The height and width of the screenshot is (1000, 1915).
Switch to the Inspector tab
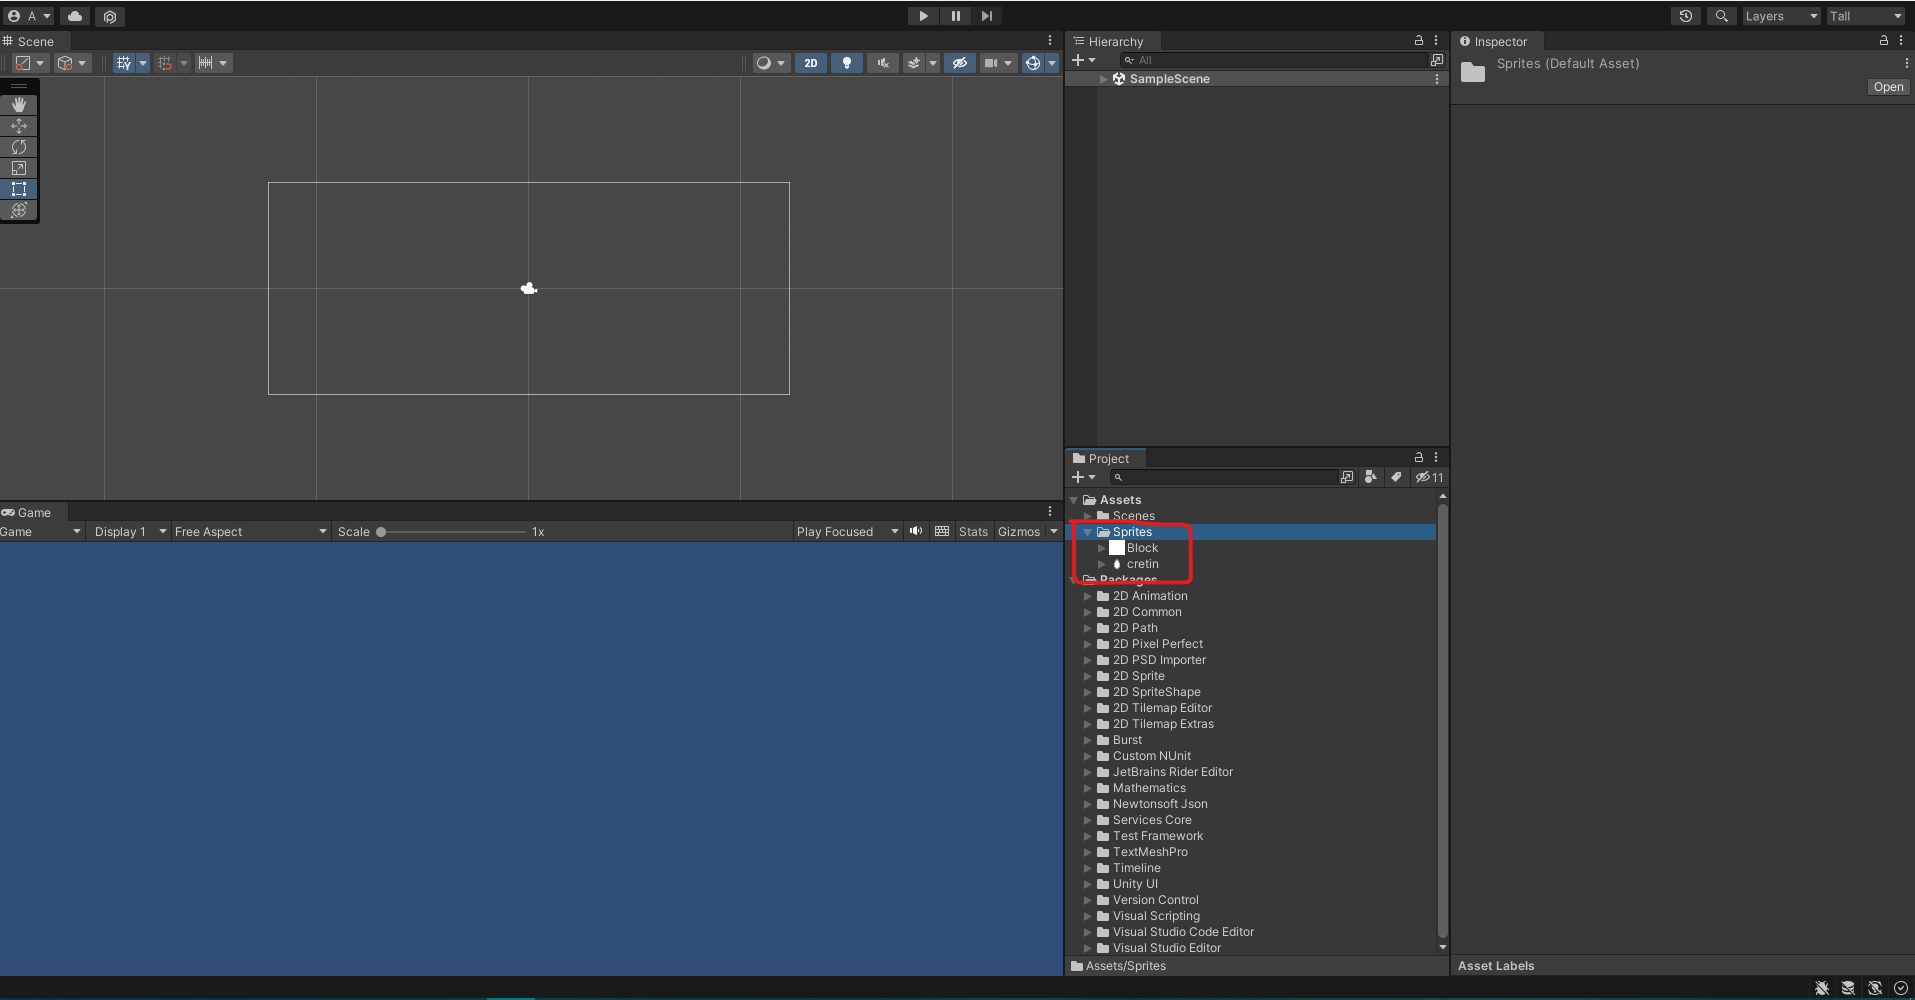(1499, 42)
